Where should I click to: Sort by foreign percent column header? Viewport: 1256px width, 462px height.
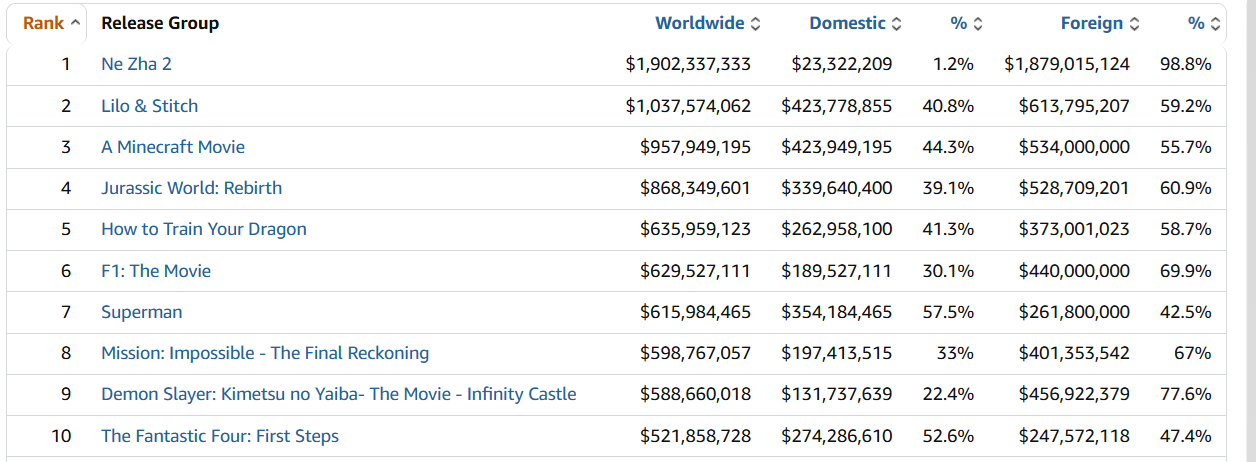(1204, 23)
